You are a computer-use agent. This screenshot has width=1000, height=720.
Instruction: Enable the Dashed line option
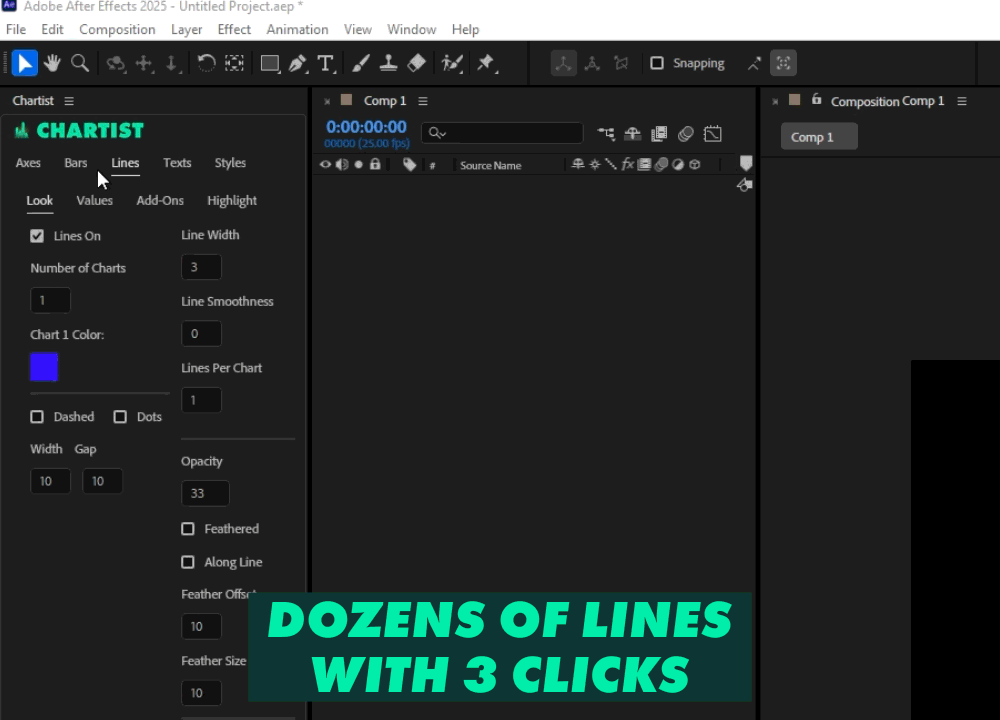pos(37,417)
